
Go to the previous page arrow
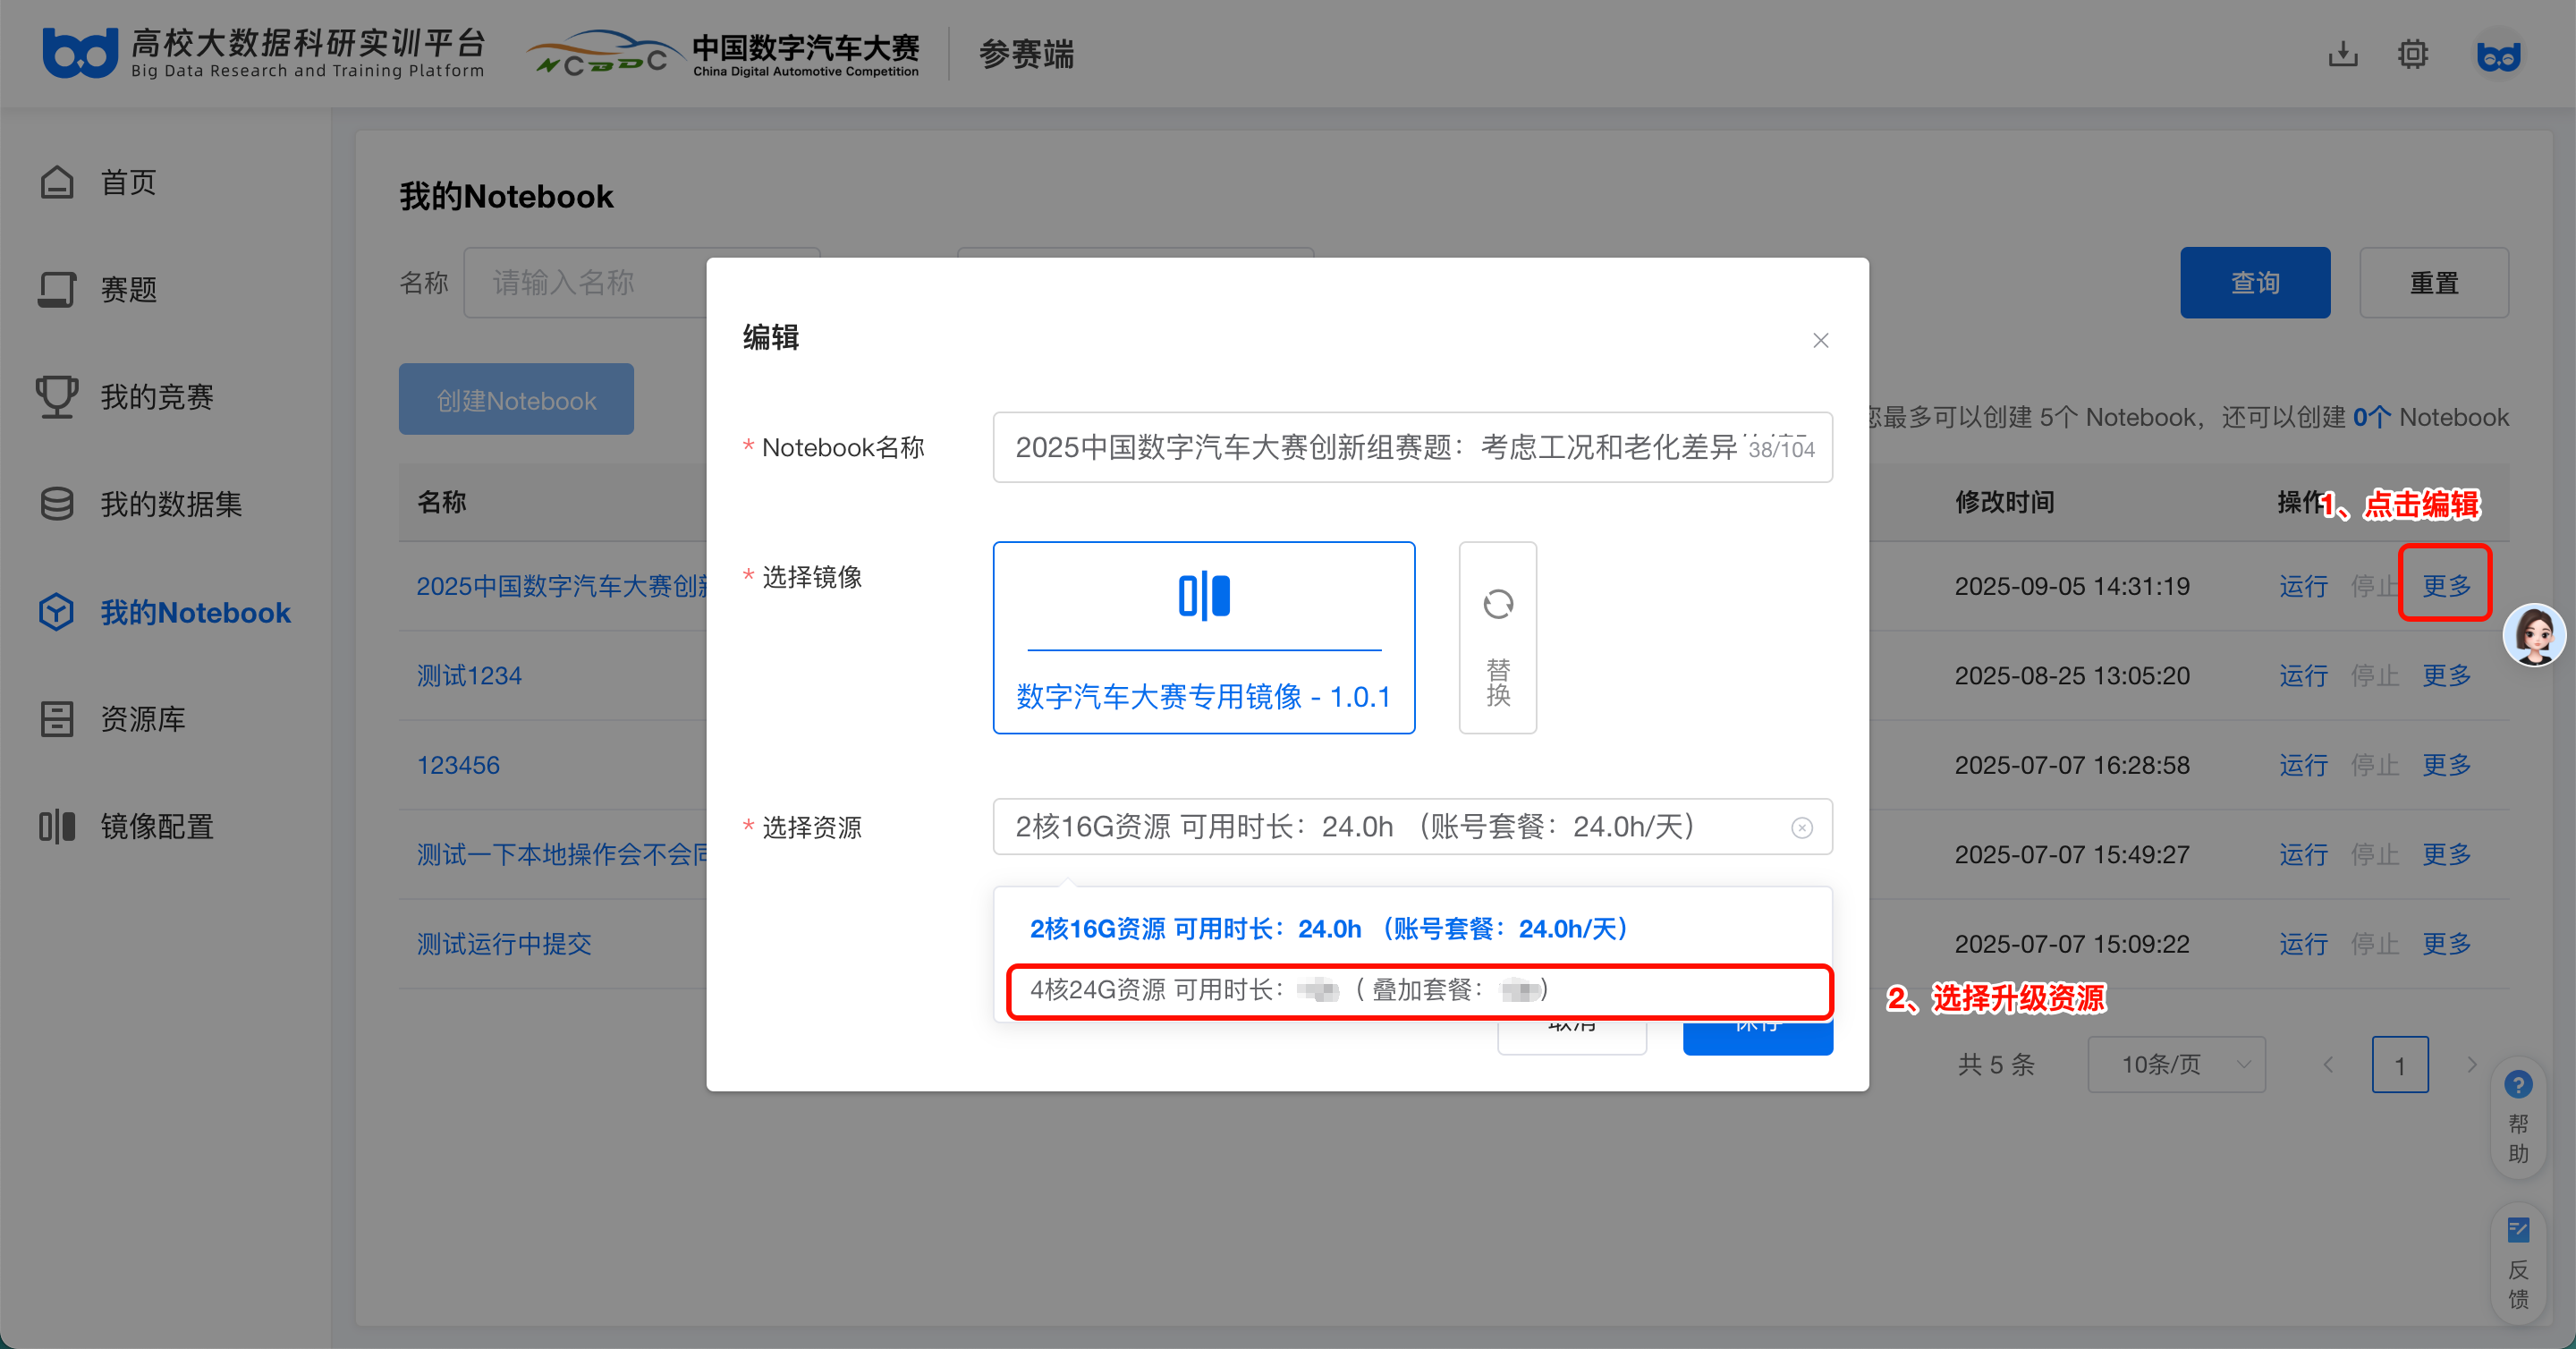[x=2328, y=1065]
